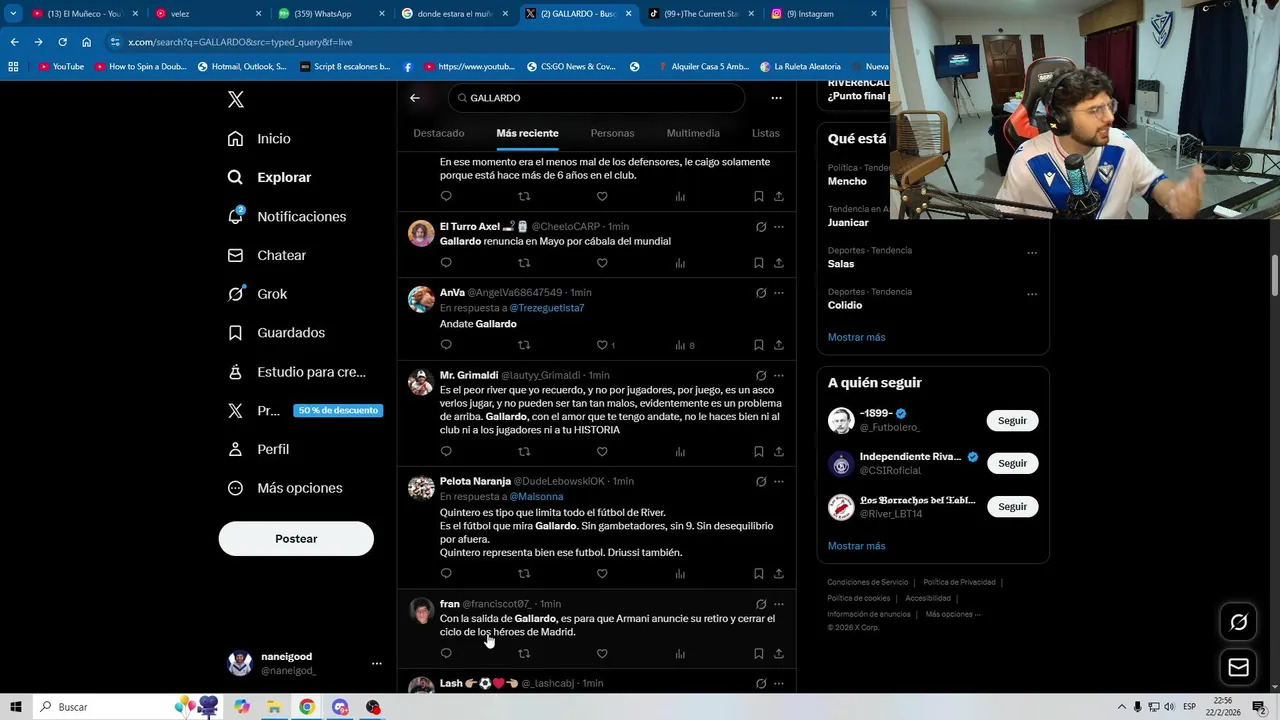Reply to El Turro Axel's tweet

446,263
